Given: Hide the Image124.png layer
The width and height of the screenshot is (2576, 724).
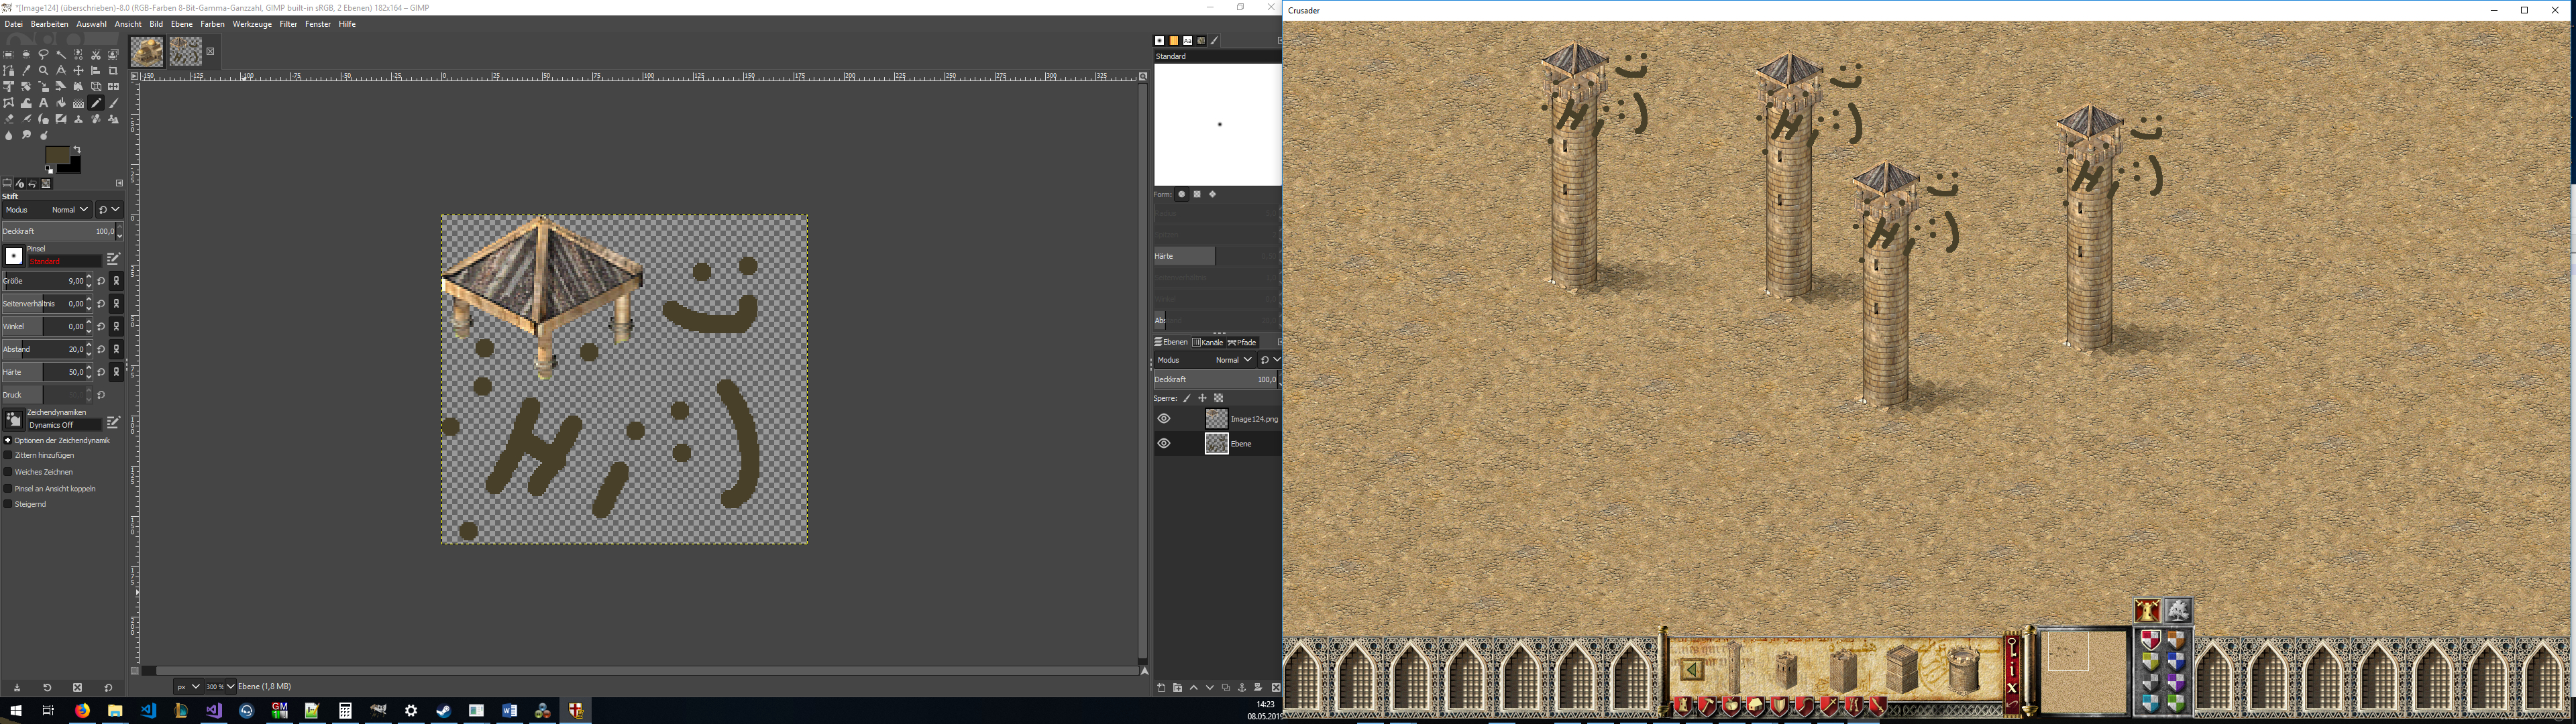Looking at the screenshot, I should tap(1164, 419).
